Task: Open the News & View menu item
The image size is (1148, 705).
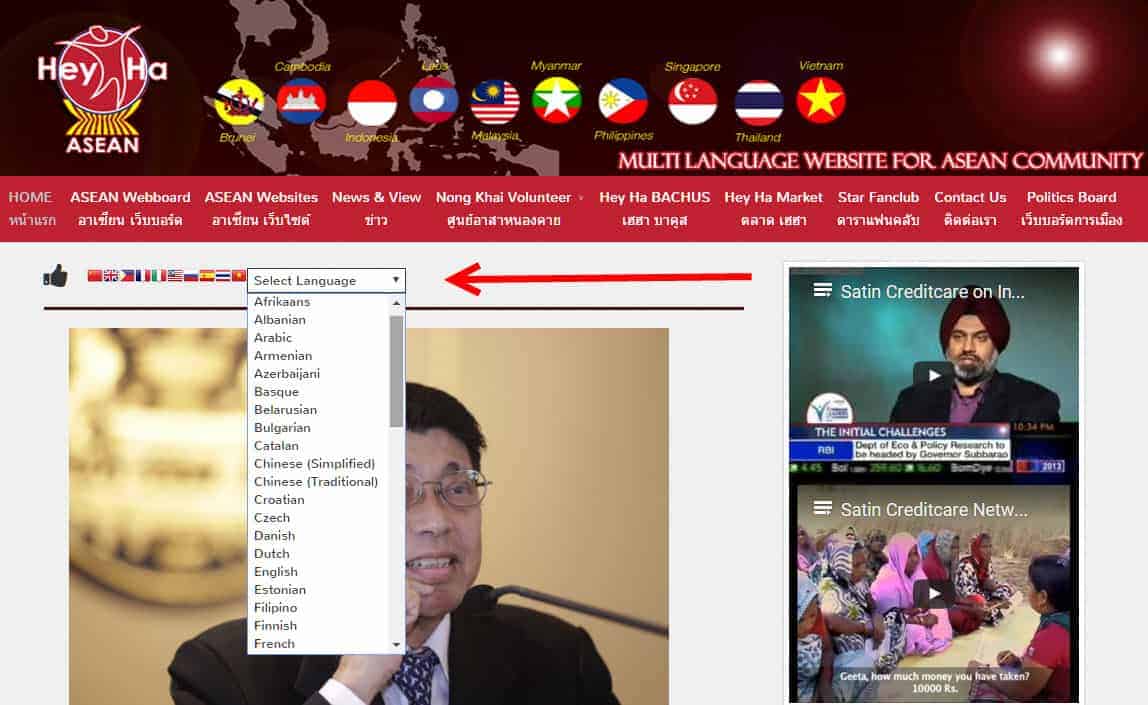Action: [x=376, y=208]
